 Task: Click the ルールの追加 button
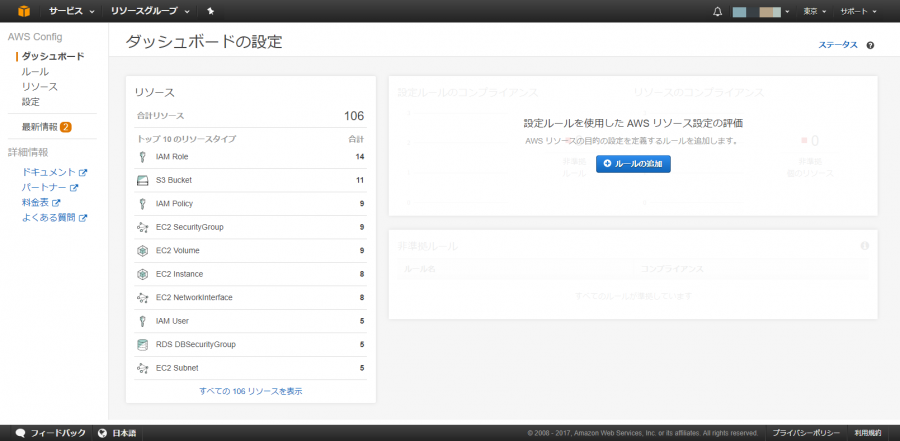[x=633, y=164]
